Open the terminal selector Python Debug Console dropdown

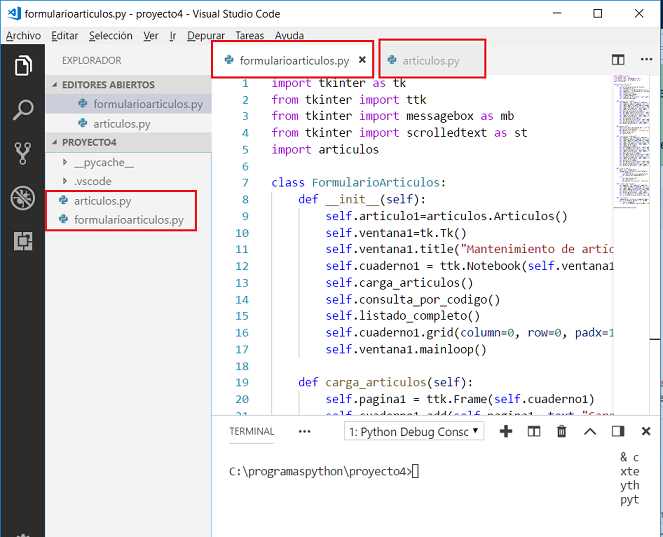pyautogui.click(x=414, y=432)
